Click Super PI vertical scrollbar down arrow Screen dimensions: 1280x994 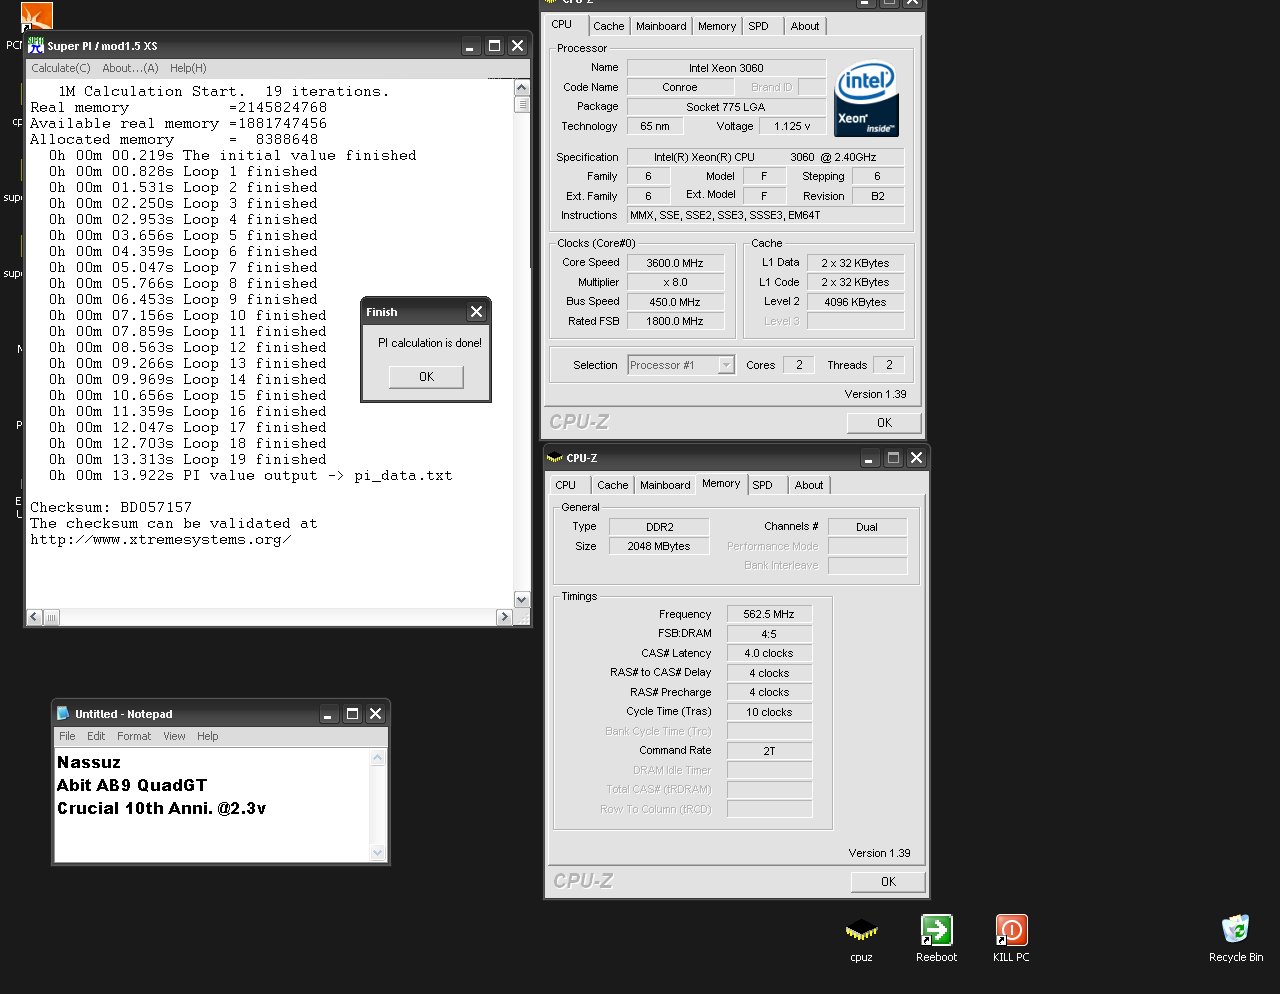pos(521,600)
